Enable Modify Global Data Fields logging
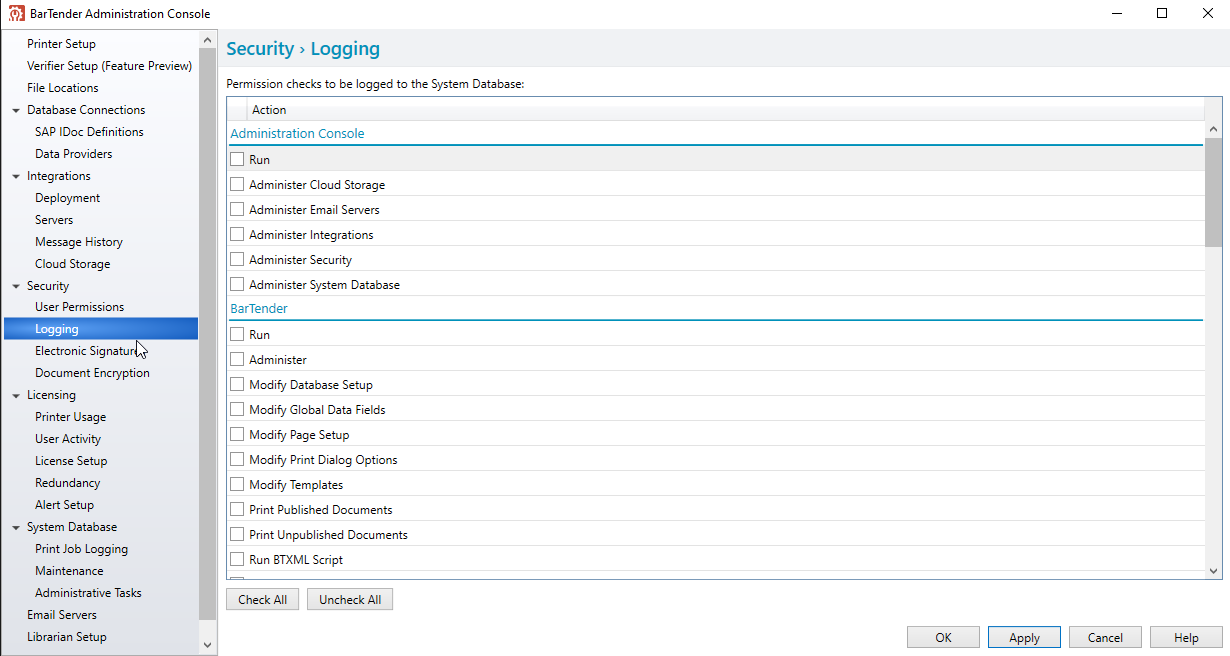The height and width of the screenshot is (656, 1230). [237, 409]
